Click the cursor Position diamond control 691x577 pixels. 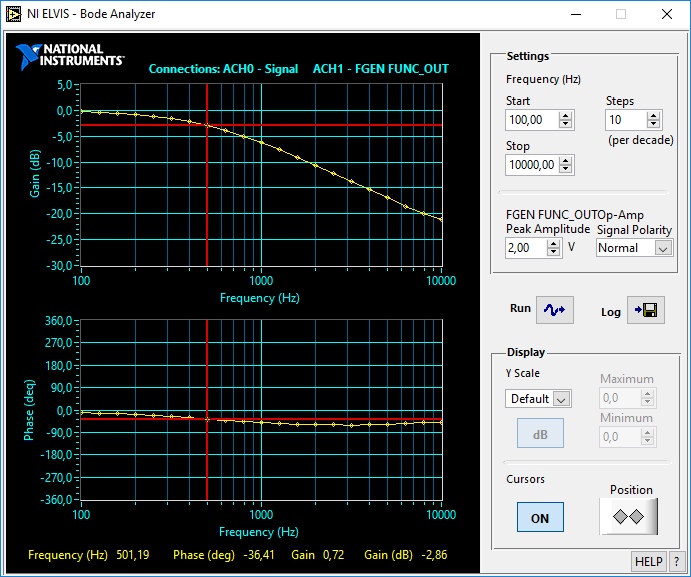[x=628, y=517]
